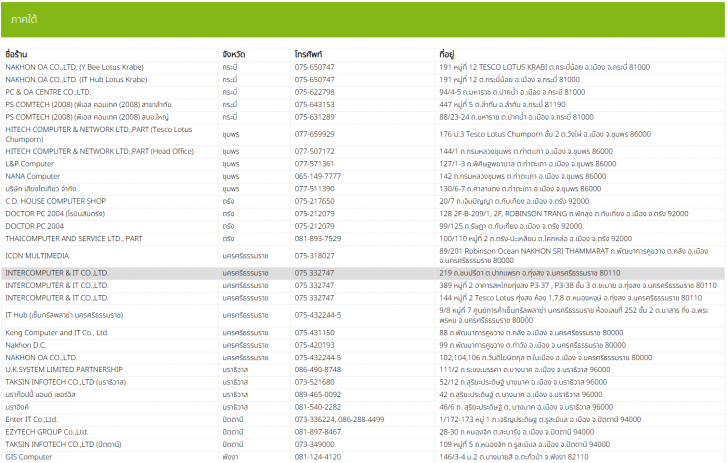This screenshot has width=728, height=463.
Task: Click address 191 หมู่ที่ 12 TESCO LOTUS KRABI
Action: (545, 67)
